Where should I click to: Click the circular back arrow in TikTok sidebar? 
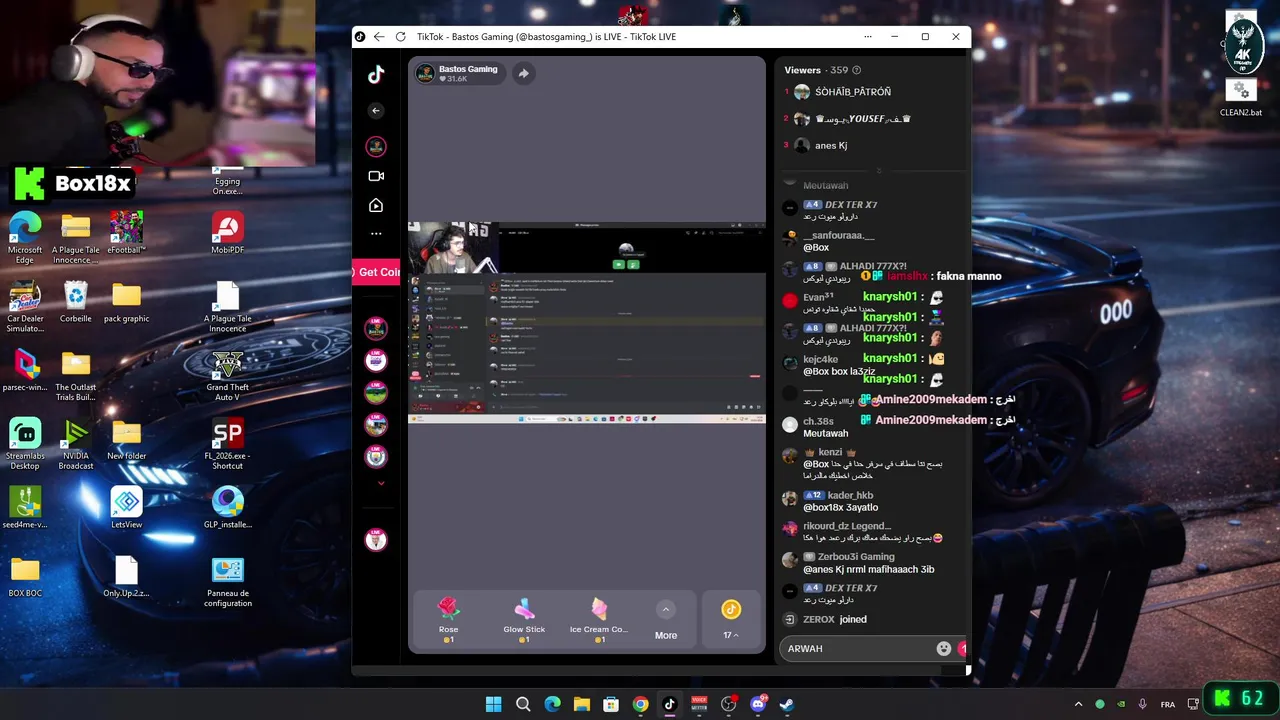376,111
